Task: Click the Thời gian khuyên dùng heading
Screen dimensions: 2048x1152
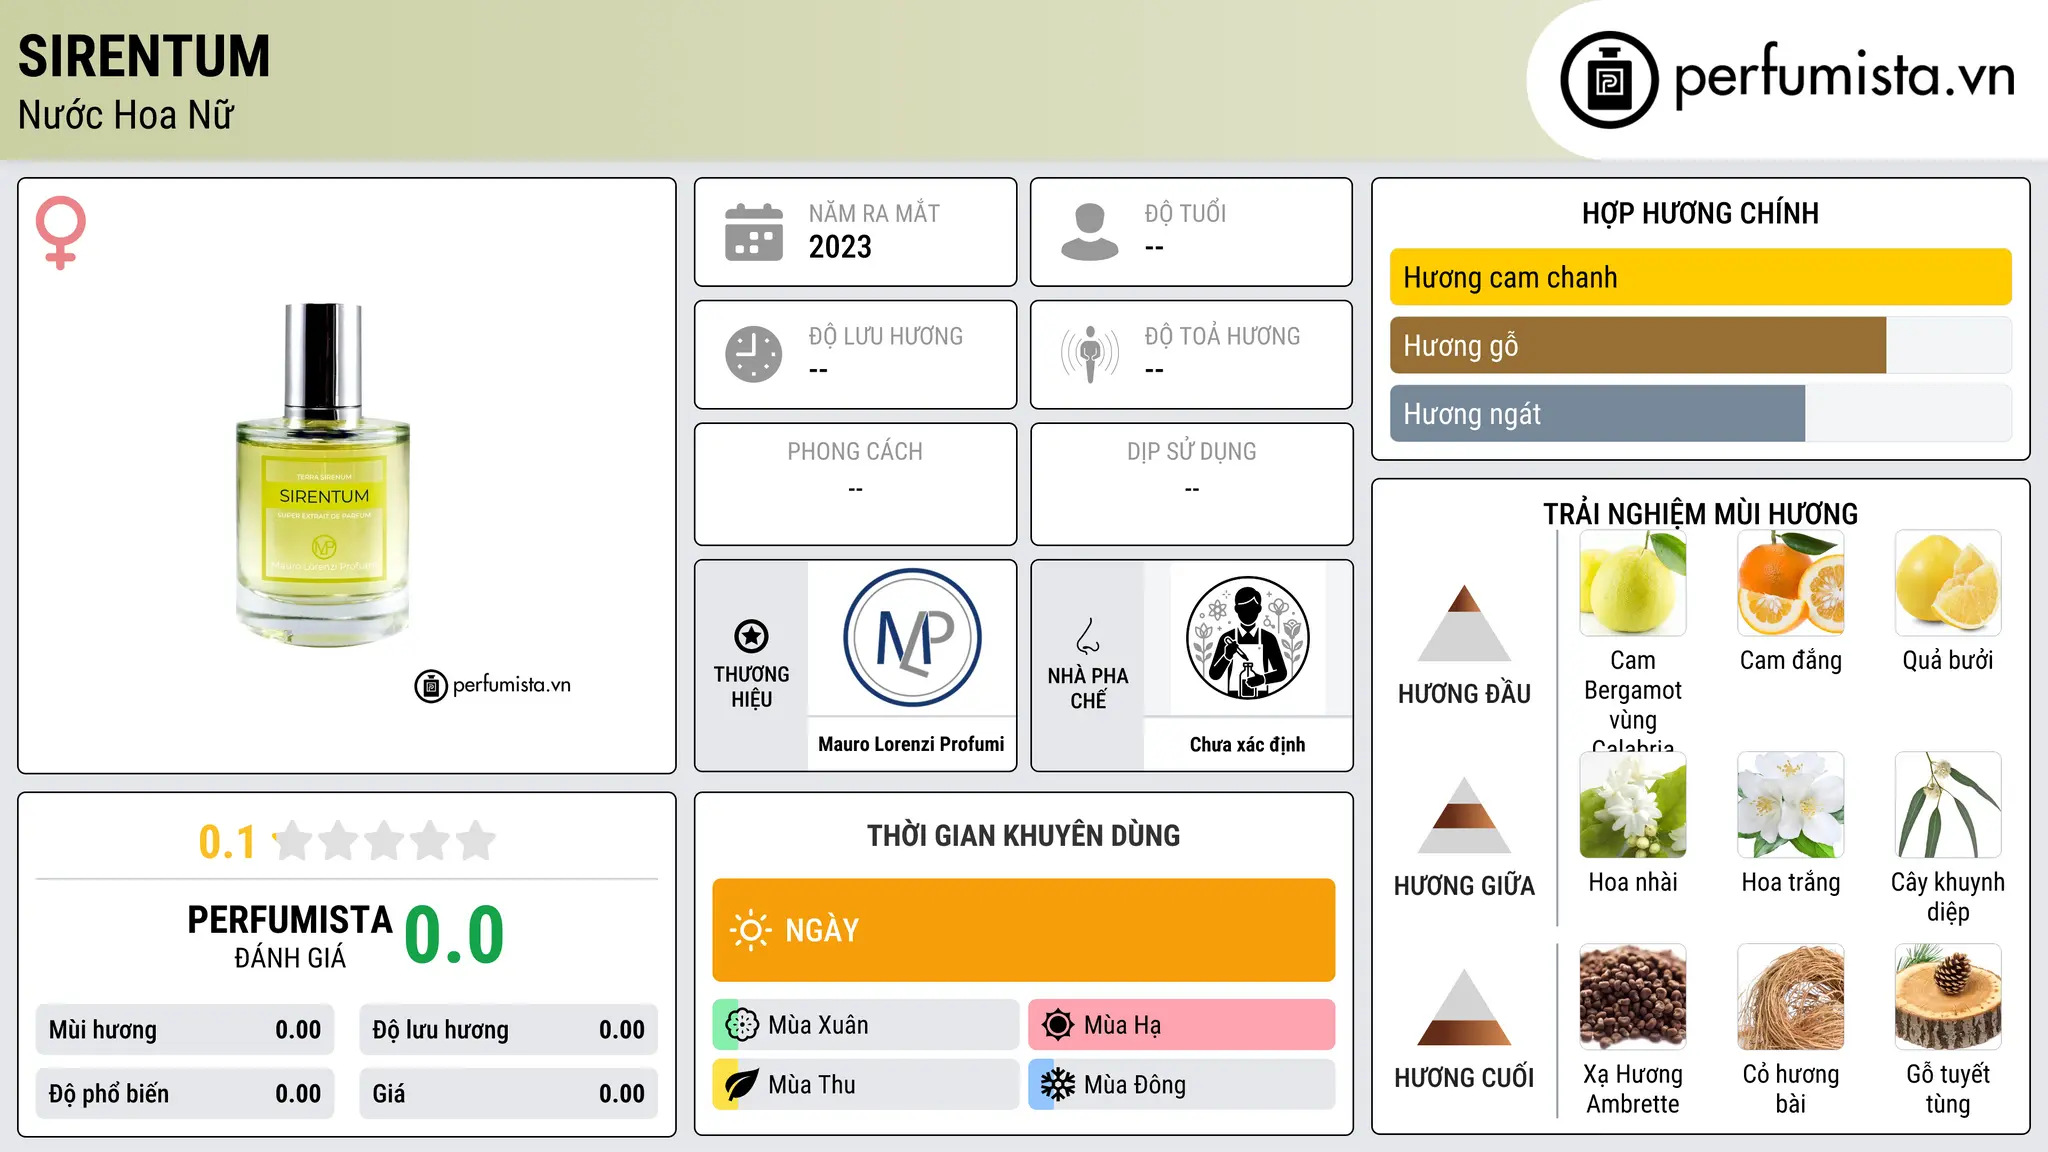Action: point(1023,835)
